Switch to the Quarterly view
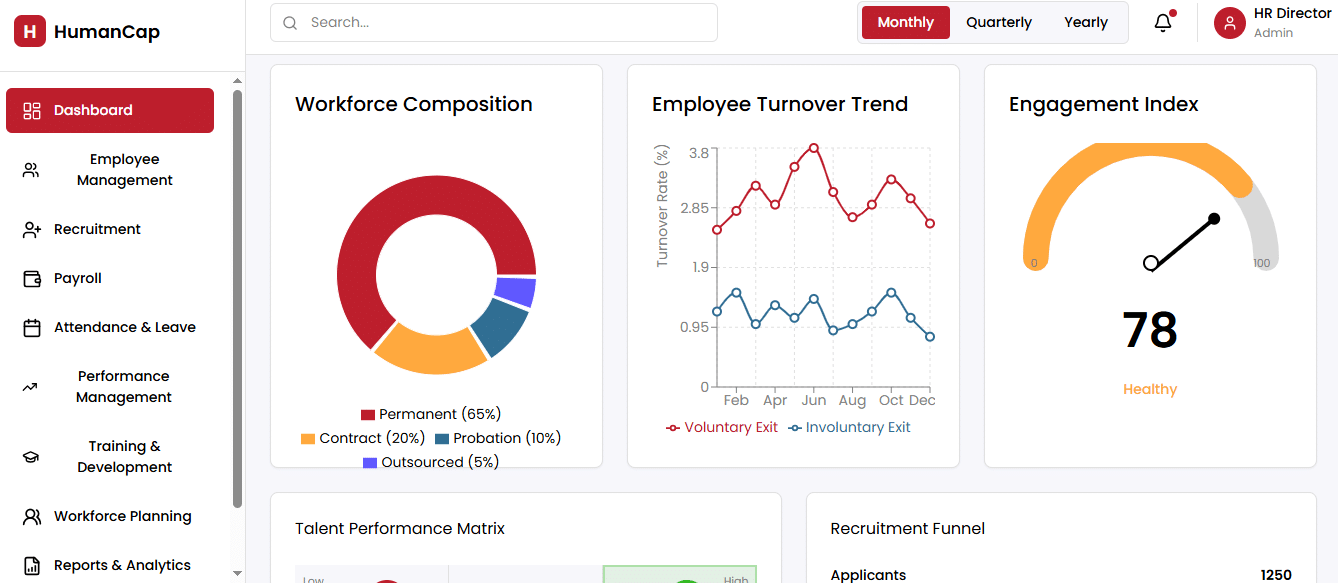Image resolution: width=1338 pixels, height=583 pixels. click(998, 23)
